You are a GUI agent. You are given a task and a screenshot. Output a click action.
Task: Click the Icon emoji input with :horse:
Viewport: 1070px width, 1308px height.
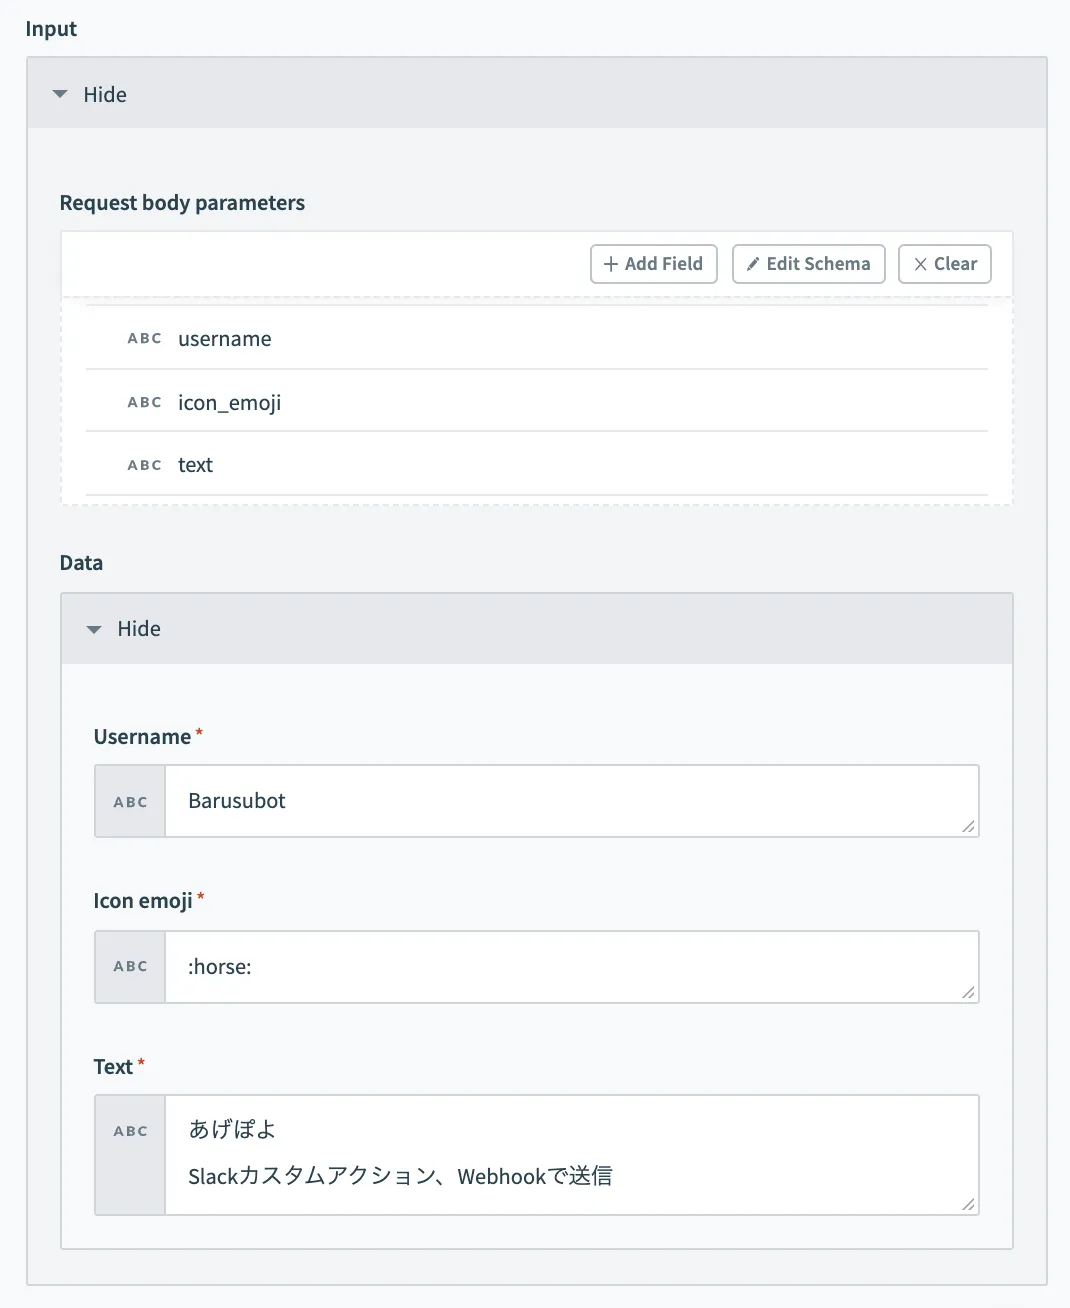[570, 967]
